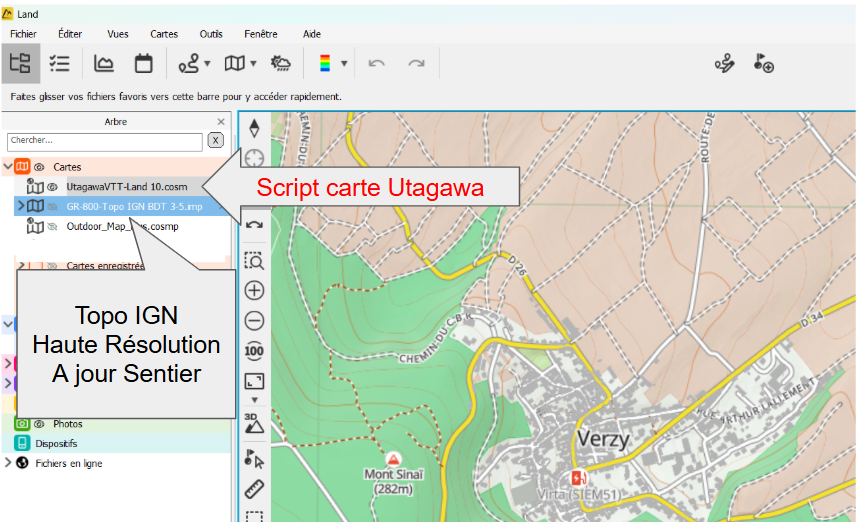Open the map selection dropdown arrow

point(253,64)
